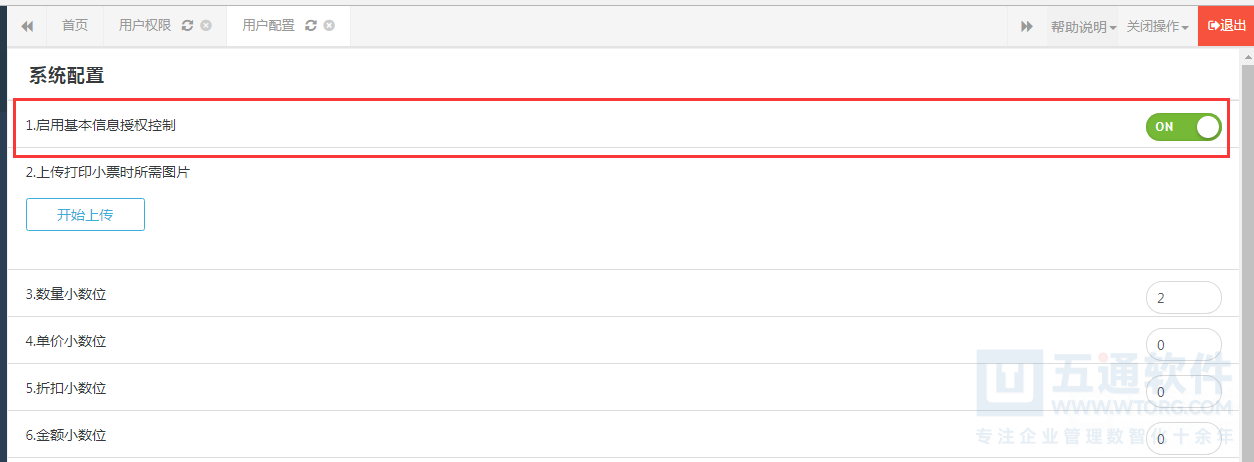Click the 启用基本信息授权控制 setting label

pos(101,126)
